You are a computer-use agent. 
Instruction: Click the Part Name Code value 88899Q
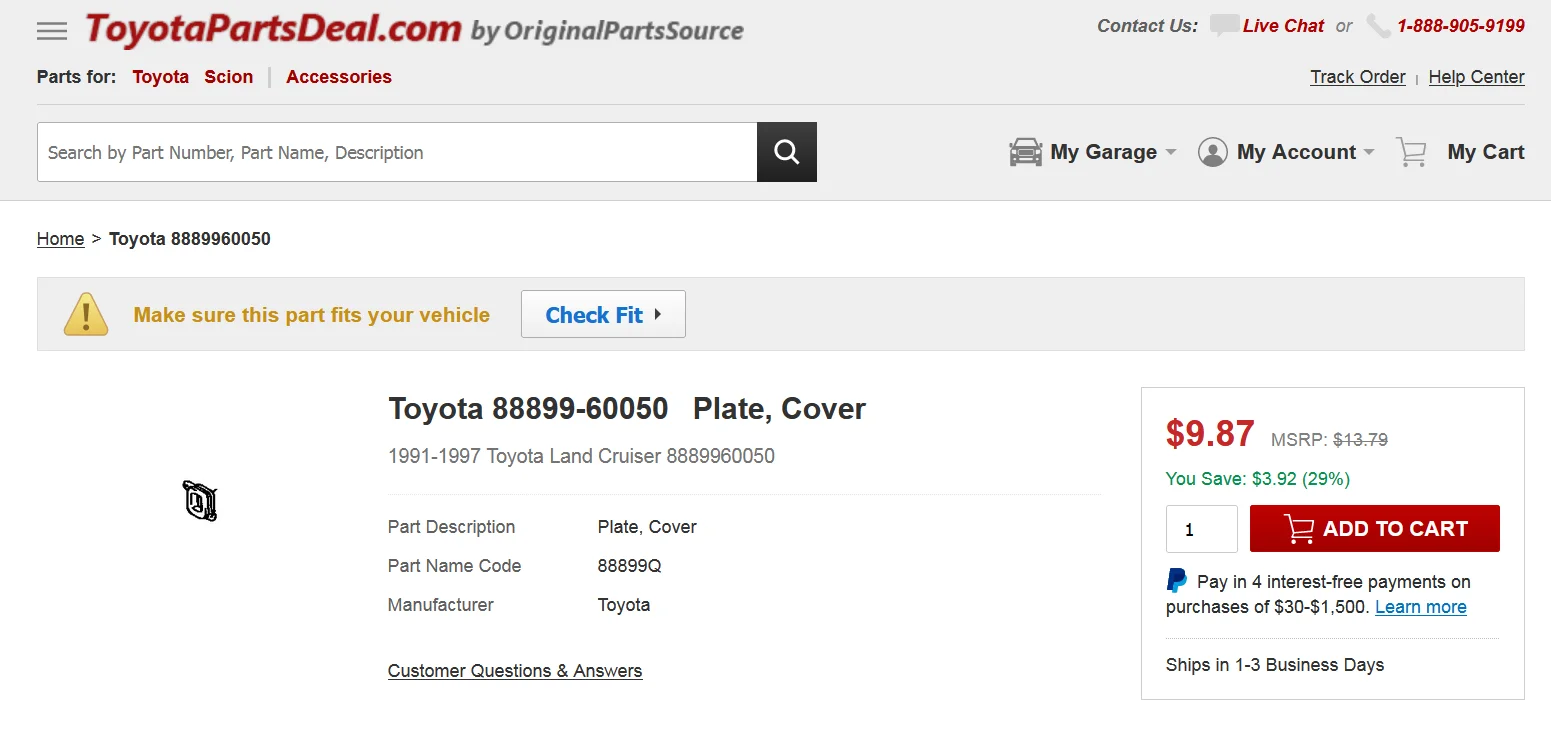630,566
